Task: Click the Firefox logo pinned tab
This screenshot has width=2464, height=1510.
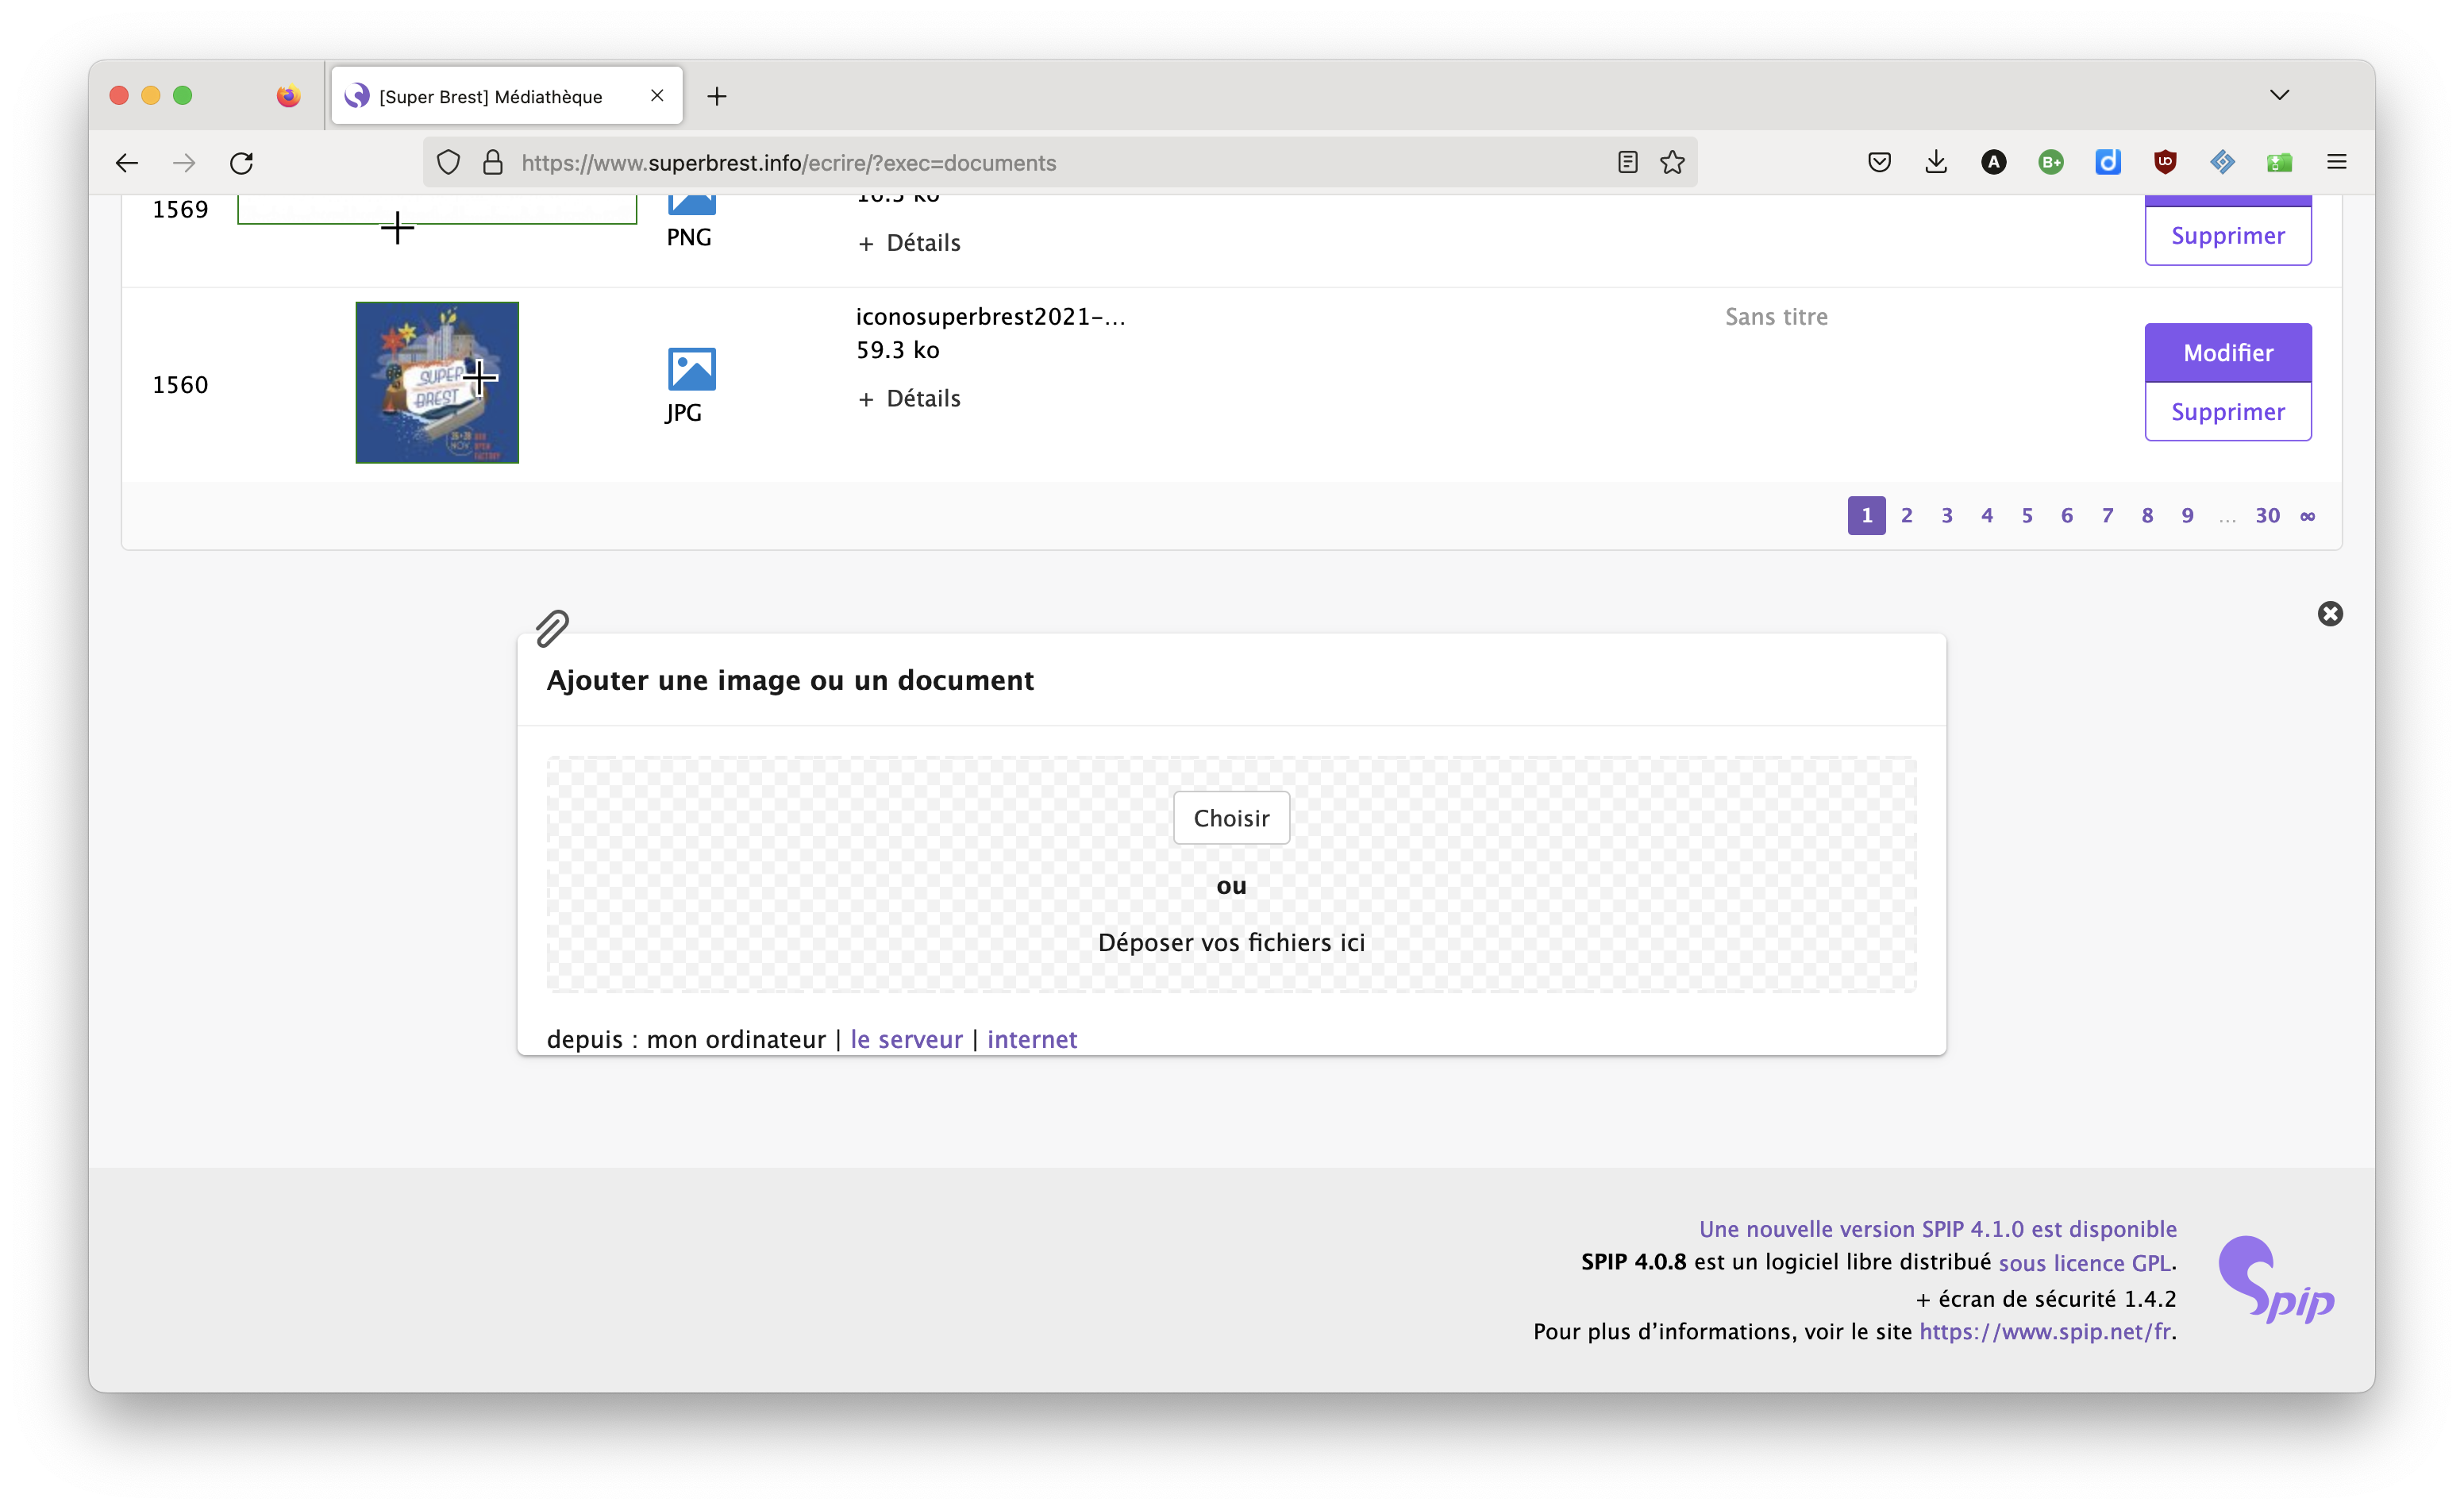Action: tap(288, 96)
